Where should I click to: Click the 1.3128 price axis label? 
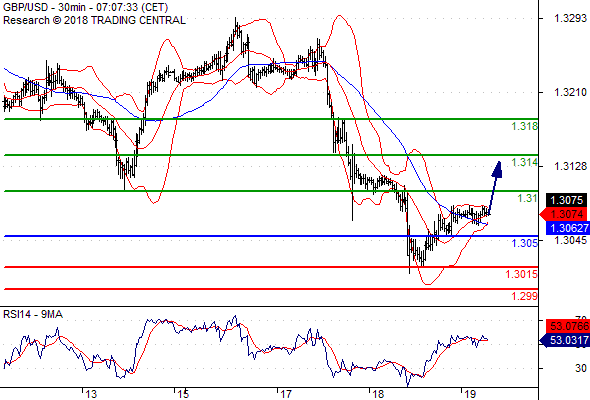[570, 166]
